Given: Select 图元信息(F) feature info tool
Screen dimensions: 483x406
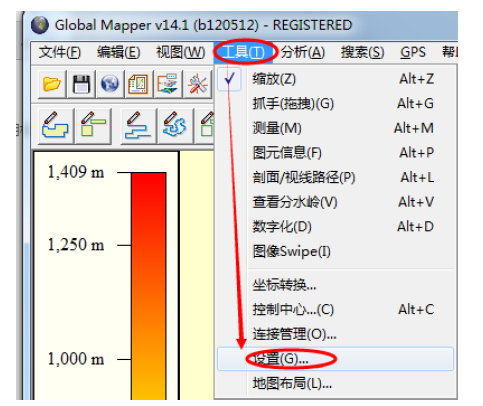Looking at the screenshot, I should pos(335,153).
